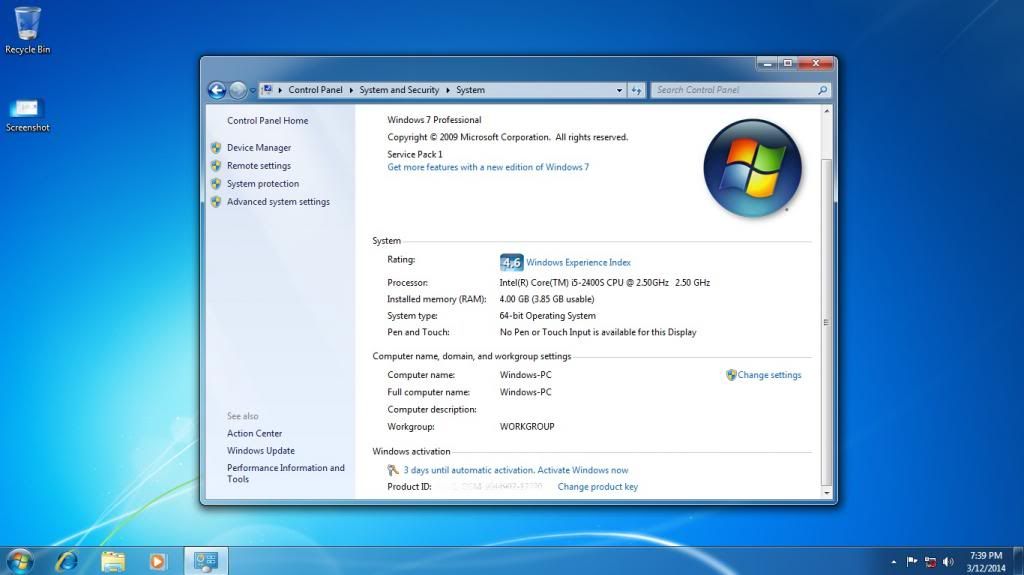Open Device Manager from the sidebar
The width and height of the screenshot is (1024, 575).
coord(258,148)
